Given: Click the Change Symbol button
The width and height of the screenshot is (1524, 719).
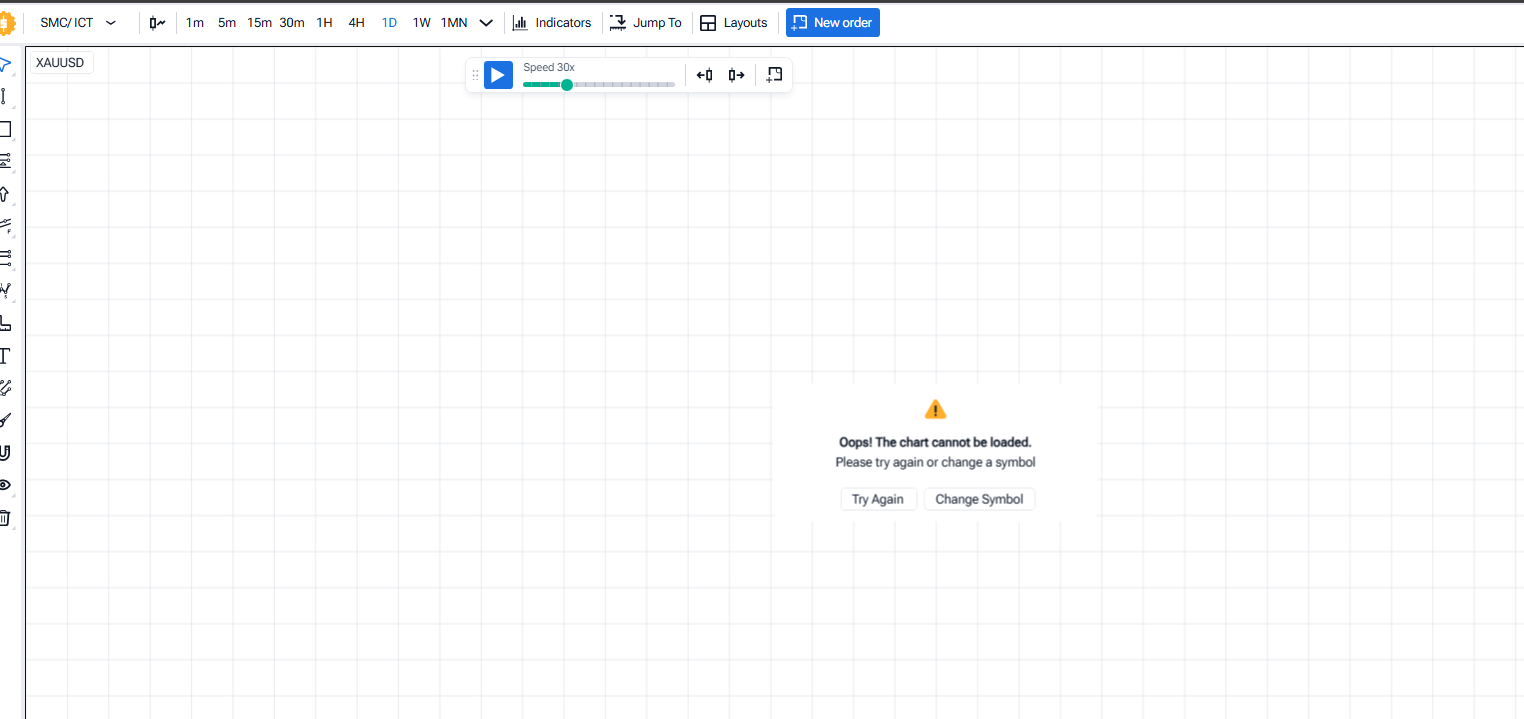Looking at the screenshot, I should [979, 499].
